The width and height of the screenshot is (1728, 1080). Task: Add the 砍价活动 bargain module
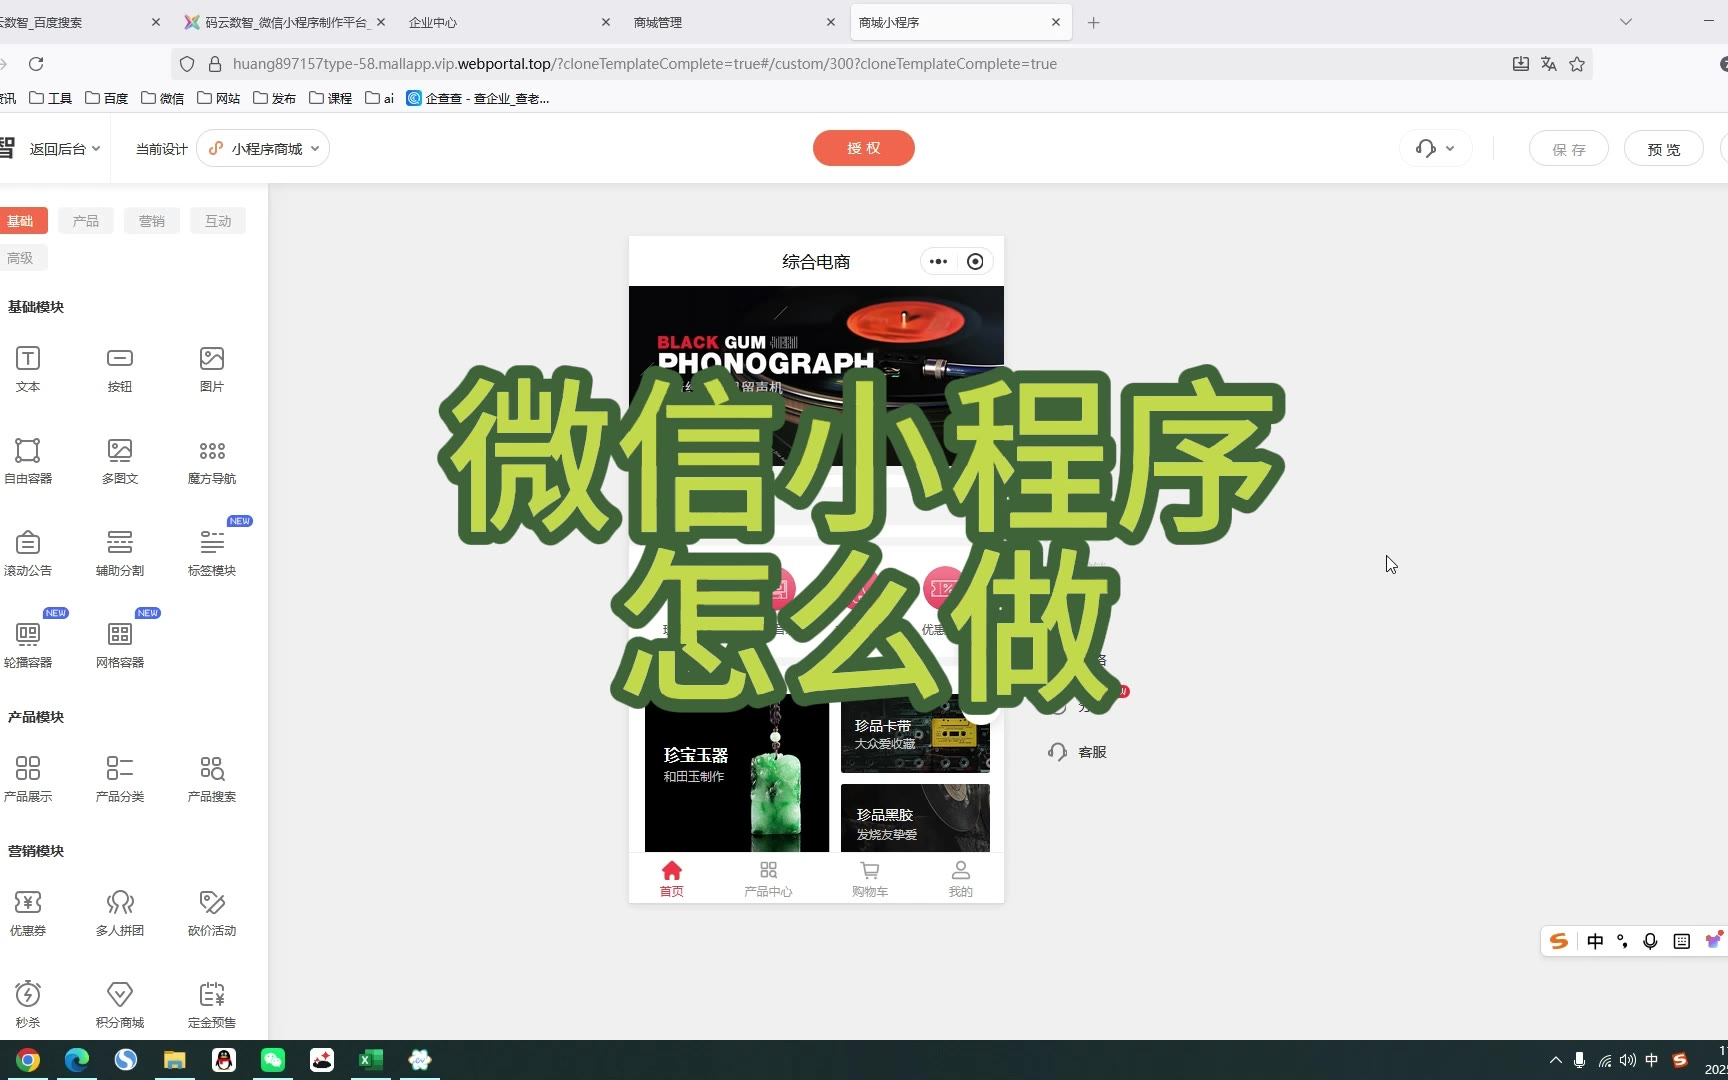212,913
